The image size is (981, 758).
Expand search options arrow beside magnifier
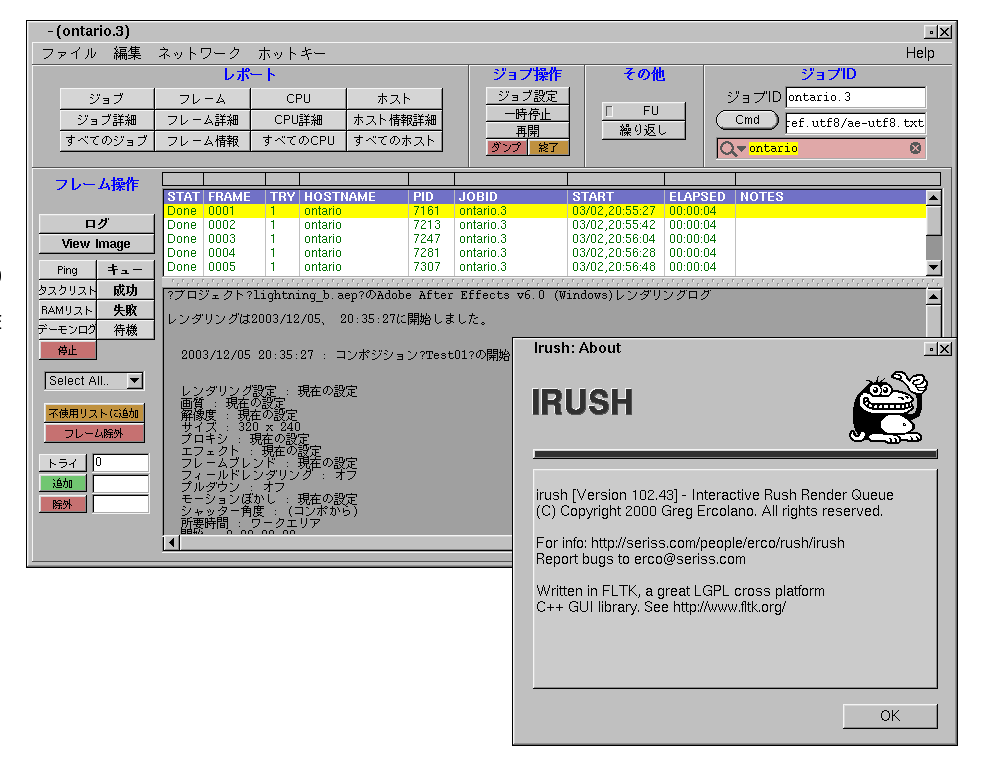coord(742,150)
